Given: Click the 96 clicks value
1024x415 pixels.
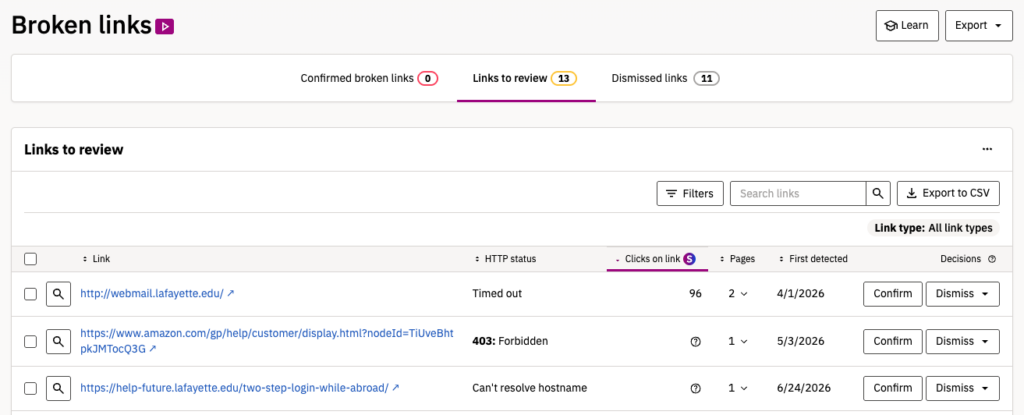Looking at the screenshot, I should coord(695,294).
